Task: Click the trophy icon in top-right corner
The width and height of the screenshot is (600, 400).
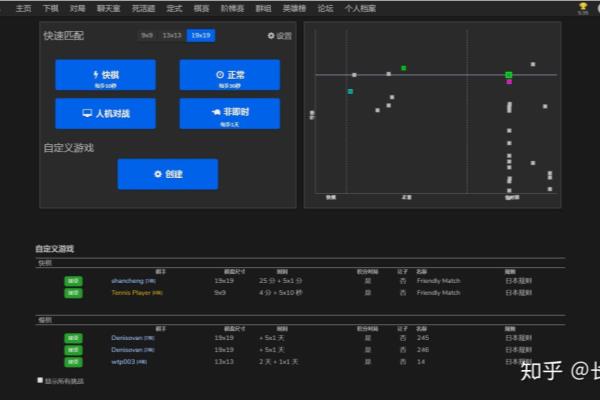Action: coord(583,6)
